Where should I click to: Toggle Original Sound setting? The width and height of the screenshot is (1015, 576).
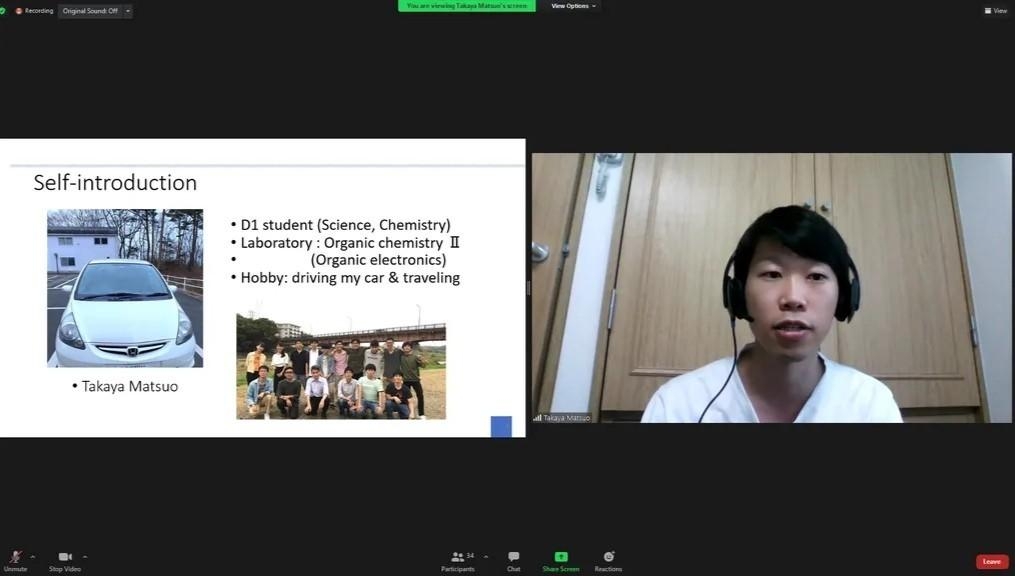[x=89, y=11]
